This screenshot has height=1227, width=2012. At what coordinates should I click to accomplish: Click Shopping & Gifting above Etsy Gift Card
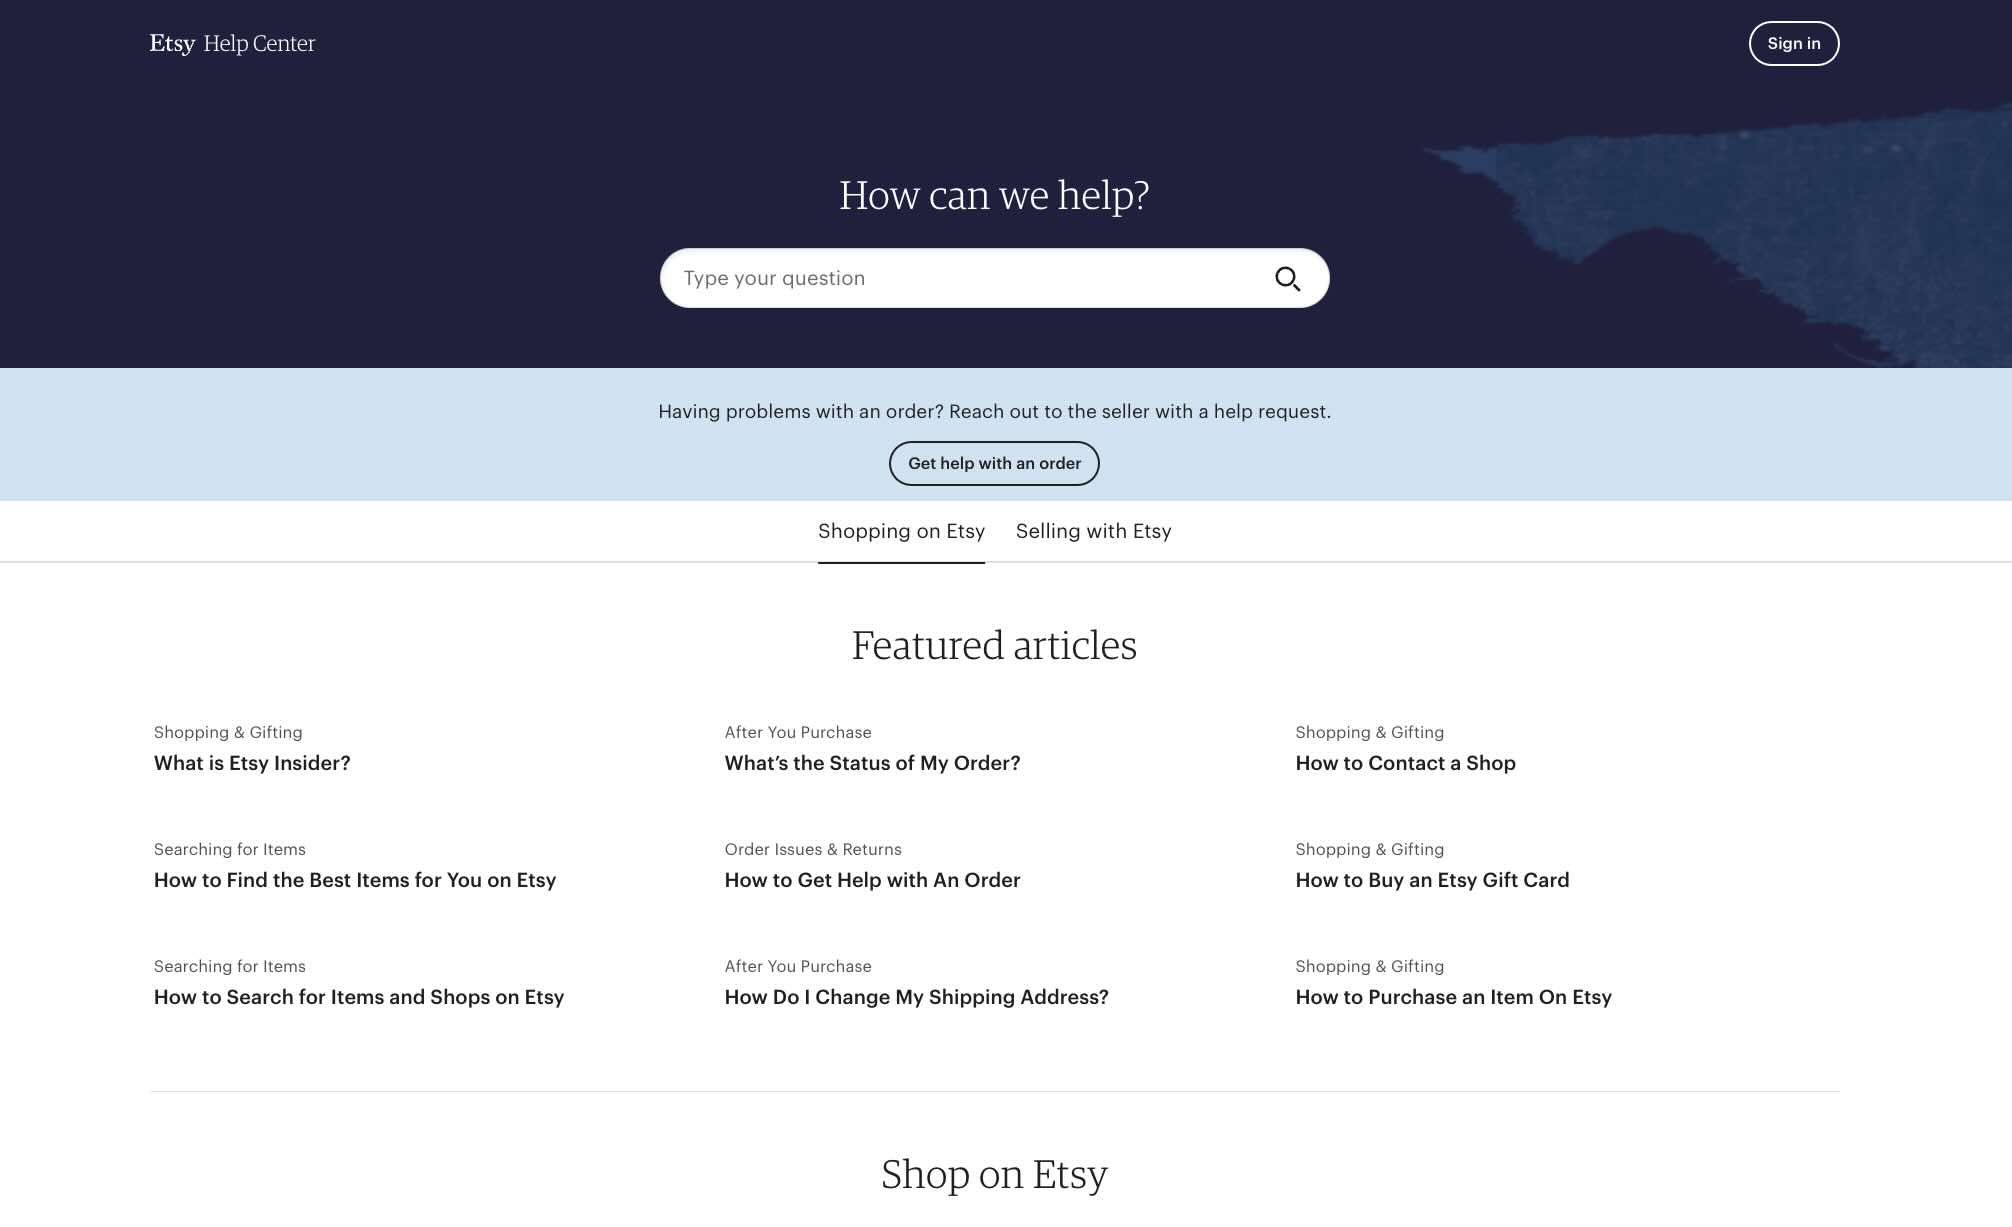pos(1369,849)
